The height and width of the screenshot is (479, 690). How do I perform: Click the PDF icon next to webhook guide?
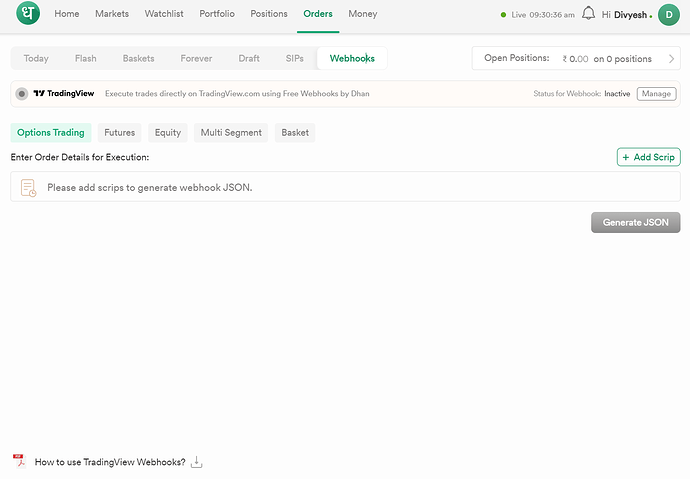[x=19, y=461]
